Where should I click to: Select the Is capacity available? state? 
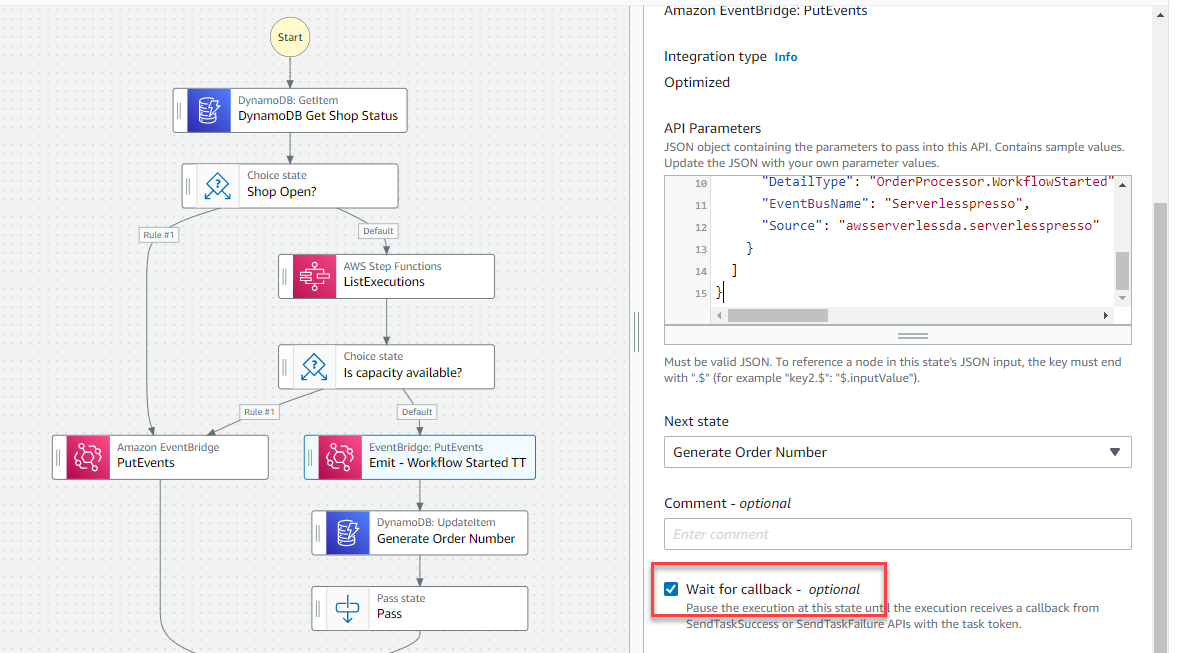point(387,367)
